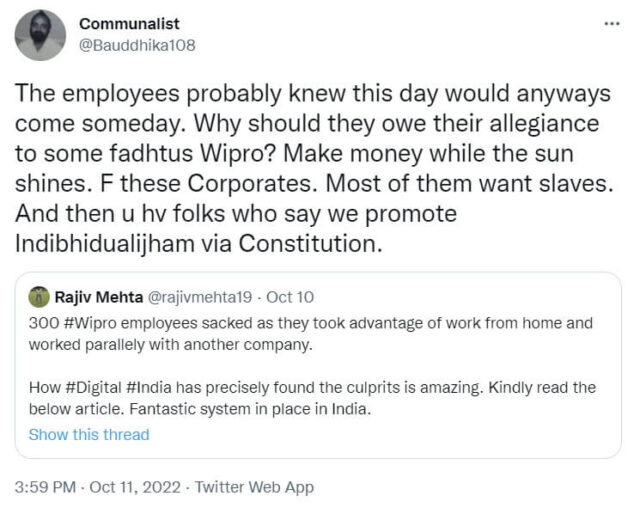
Task: Open the more options three-dot menu
Action: 612,23
